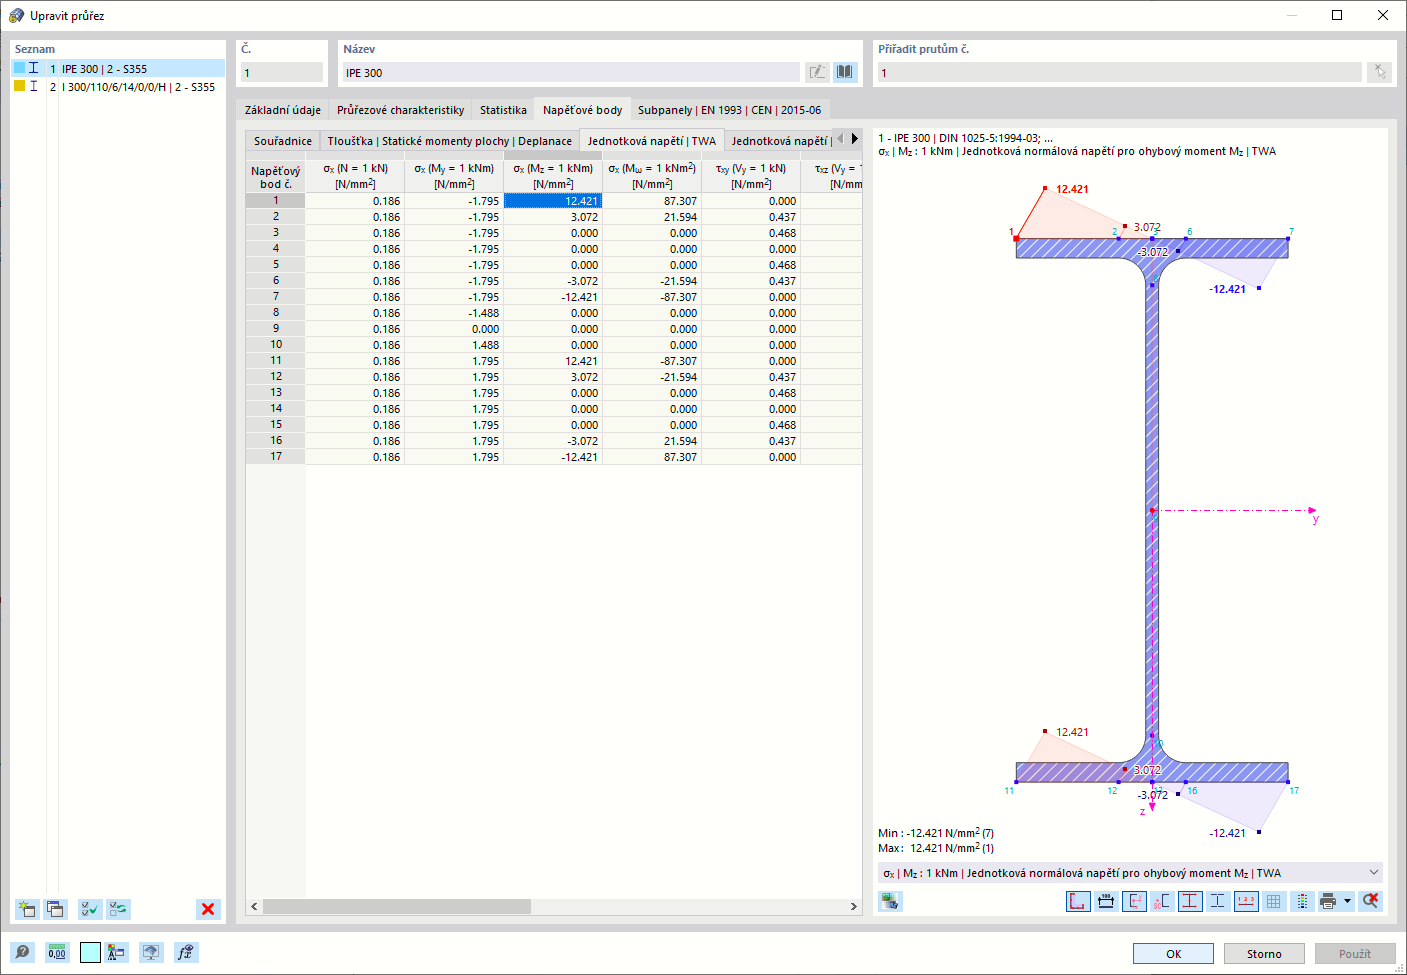Toggle the cross-section outline display

pos(1078,901)
